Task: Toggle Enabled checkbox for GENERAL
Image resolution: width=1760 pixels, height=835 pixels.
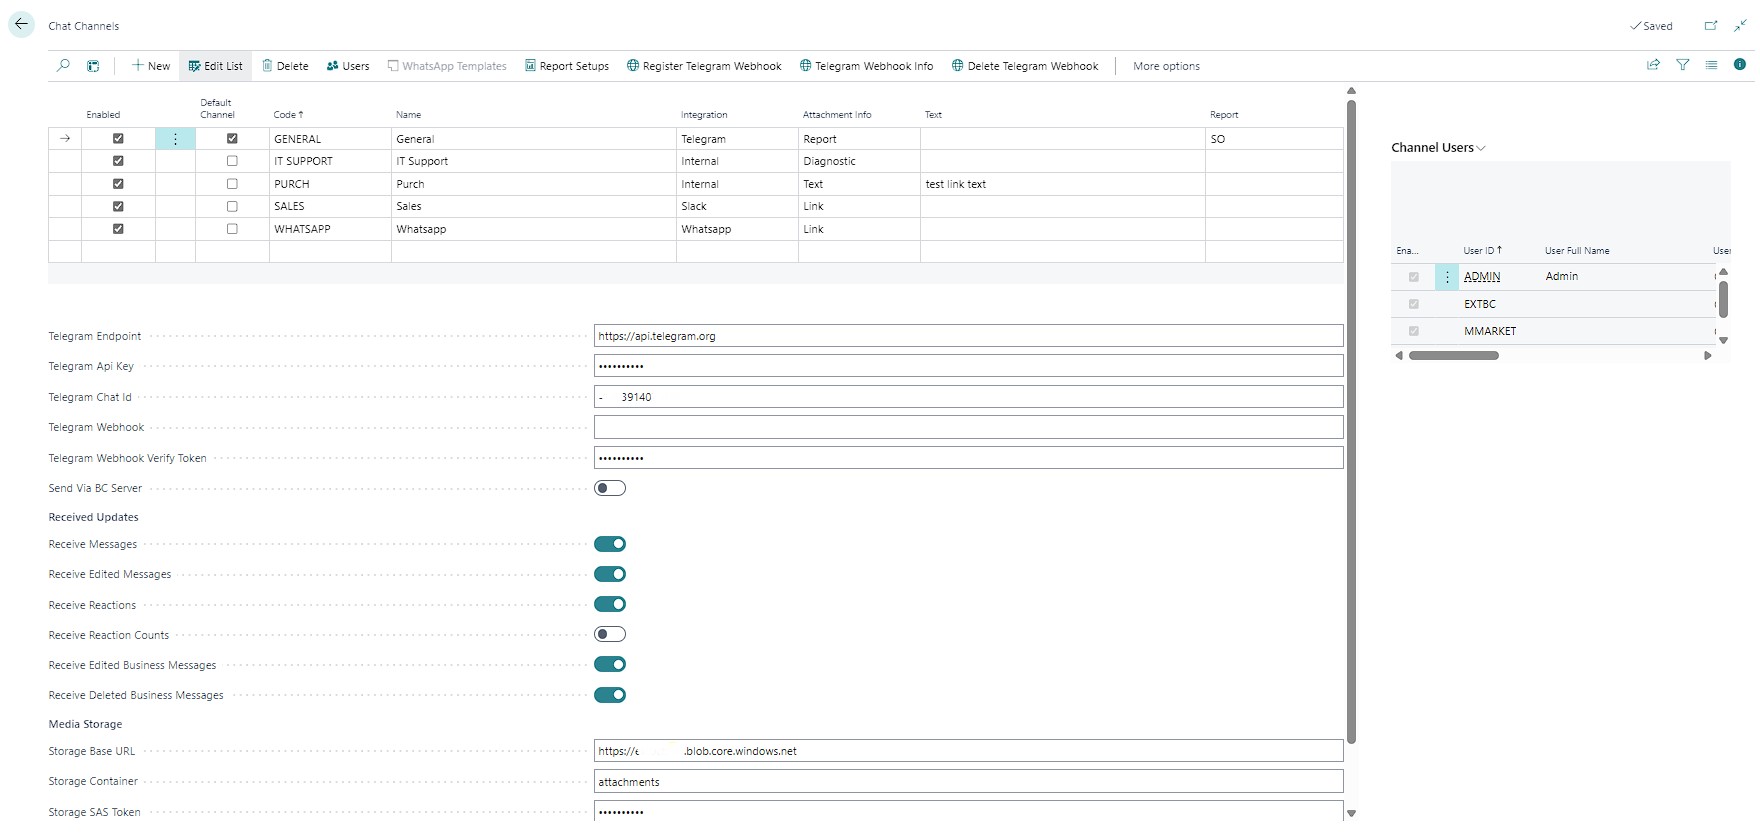Action: coord(118,139)
